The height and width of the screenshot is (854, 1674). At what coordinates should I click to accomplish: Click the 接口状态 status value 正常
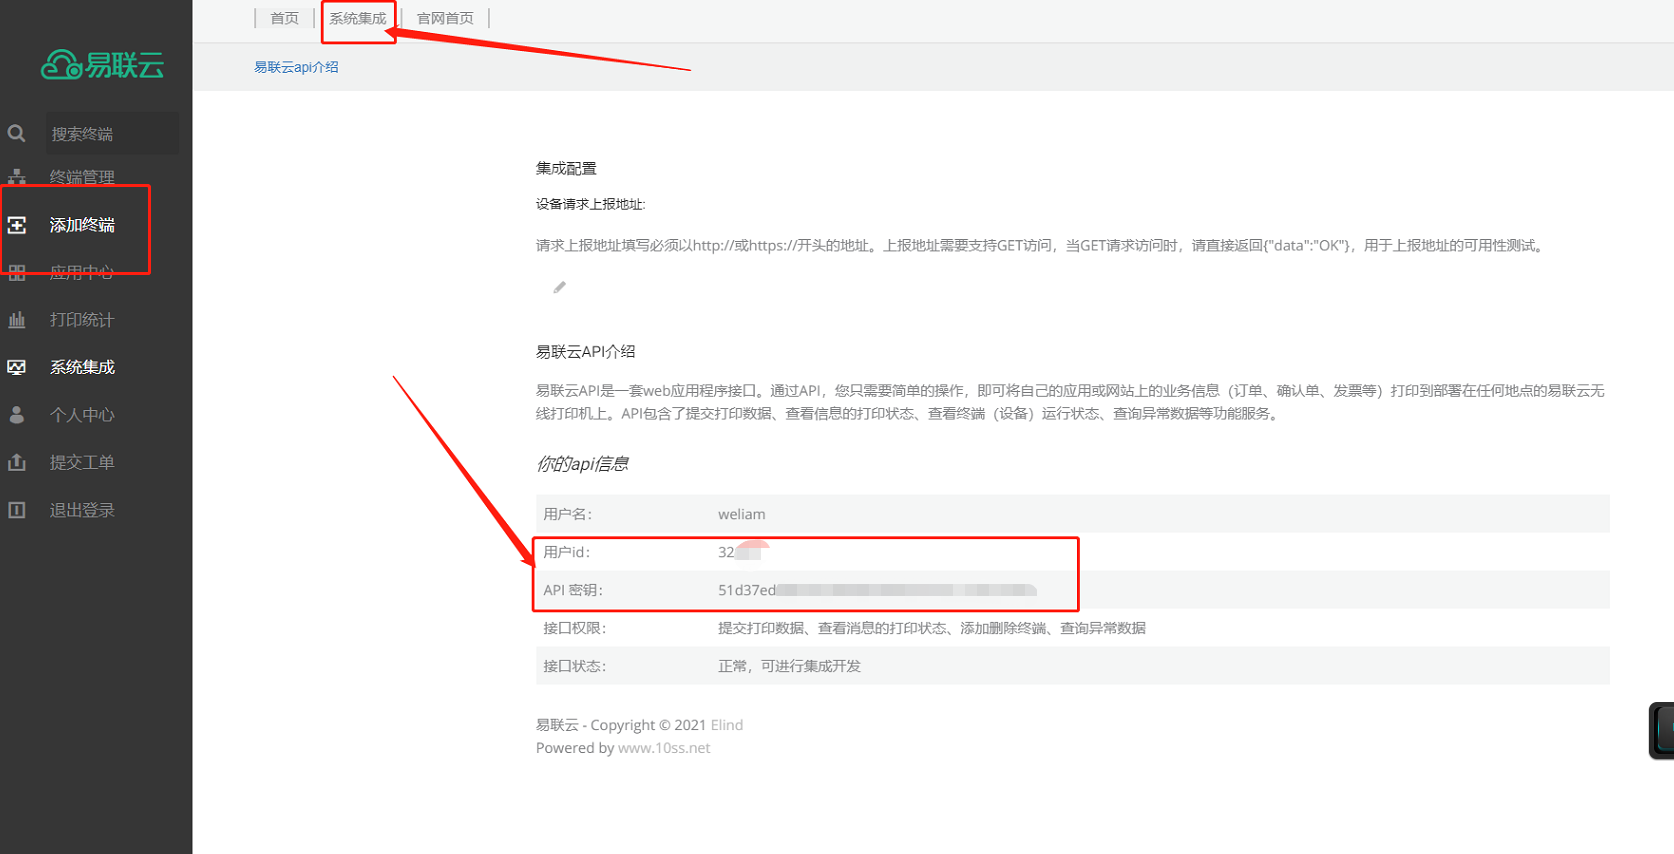(x=789, y=666)
